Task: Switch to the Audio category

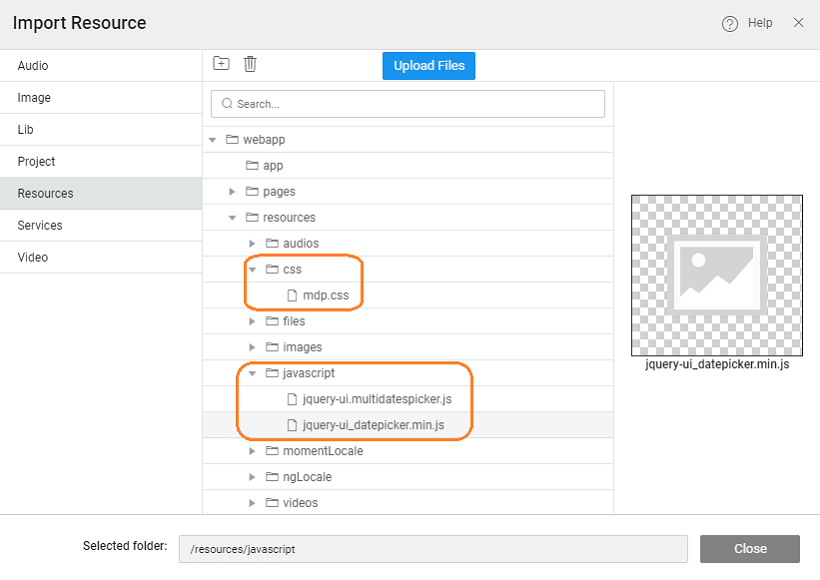Action: pyautogui.click(x=33, y=66)
